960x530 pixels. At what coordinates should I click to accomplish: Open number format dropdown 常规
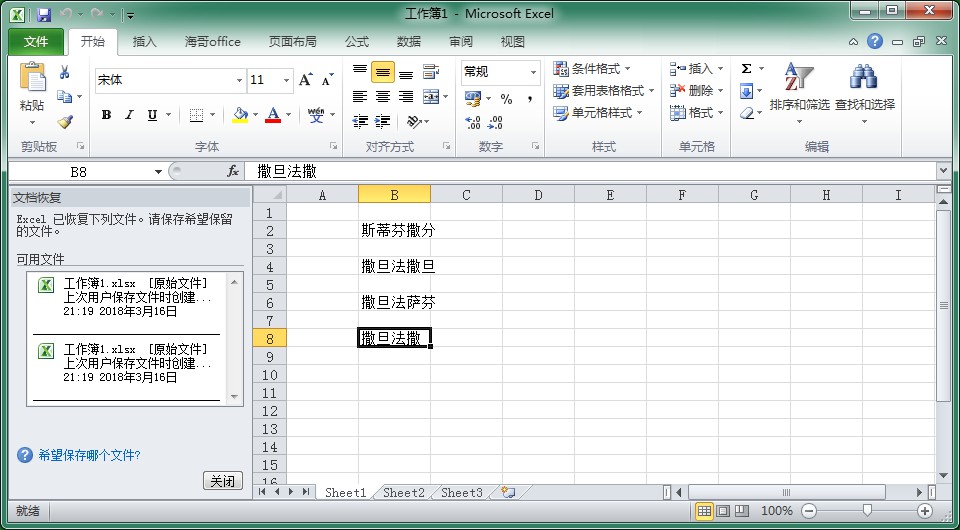pos(533,72)
